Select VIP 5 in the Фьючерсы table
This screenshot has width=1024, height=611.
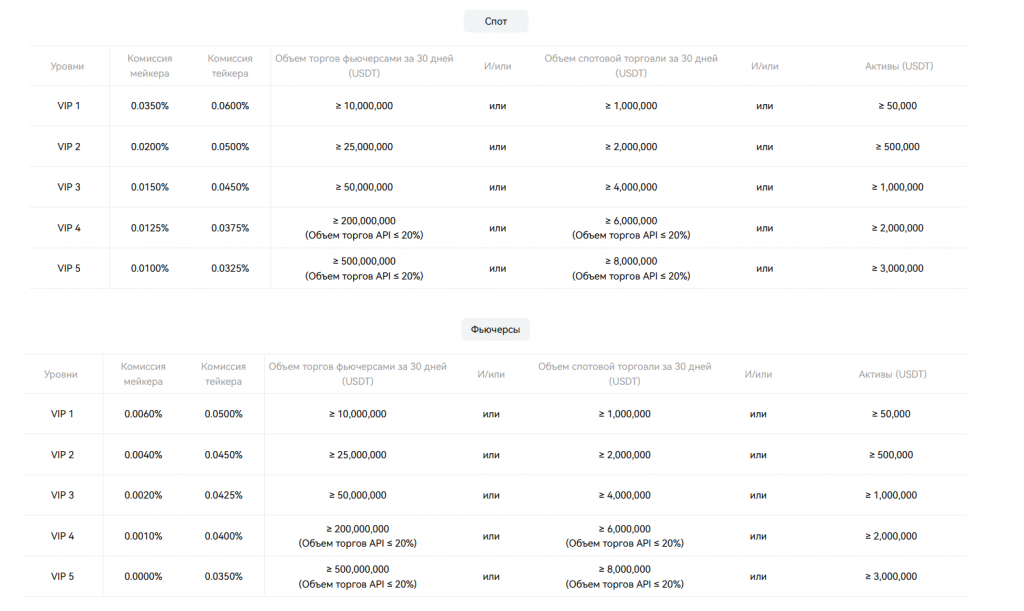click(x=63, y=576)
